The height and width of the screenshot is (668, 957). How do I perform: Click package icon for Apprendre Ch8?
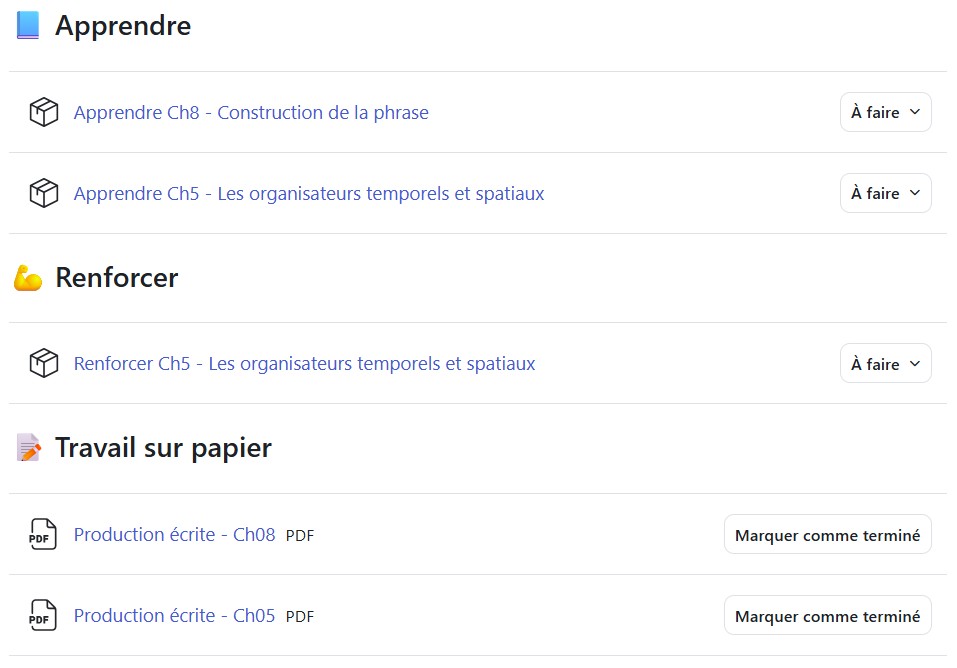pos(44,112)
